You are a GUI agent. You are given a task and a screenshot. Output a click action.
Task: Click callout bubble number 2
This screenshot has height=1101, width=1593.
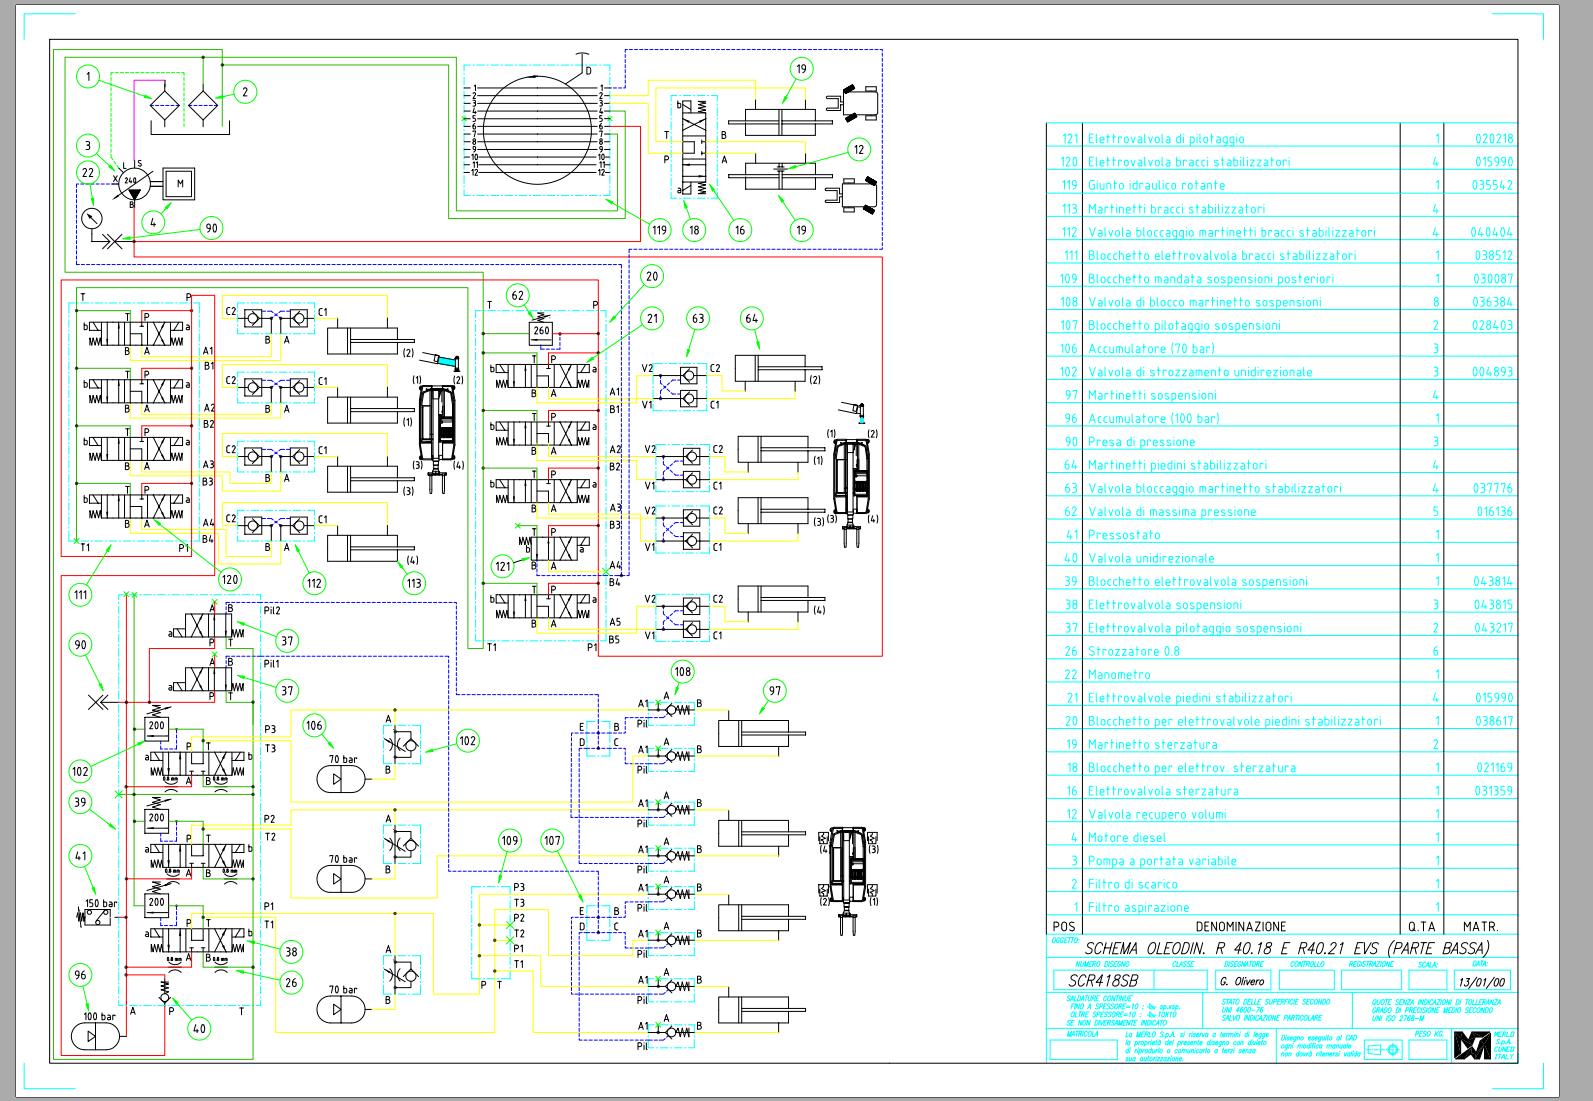(245, 92)
